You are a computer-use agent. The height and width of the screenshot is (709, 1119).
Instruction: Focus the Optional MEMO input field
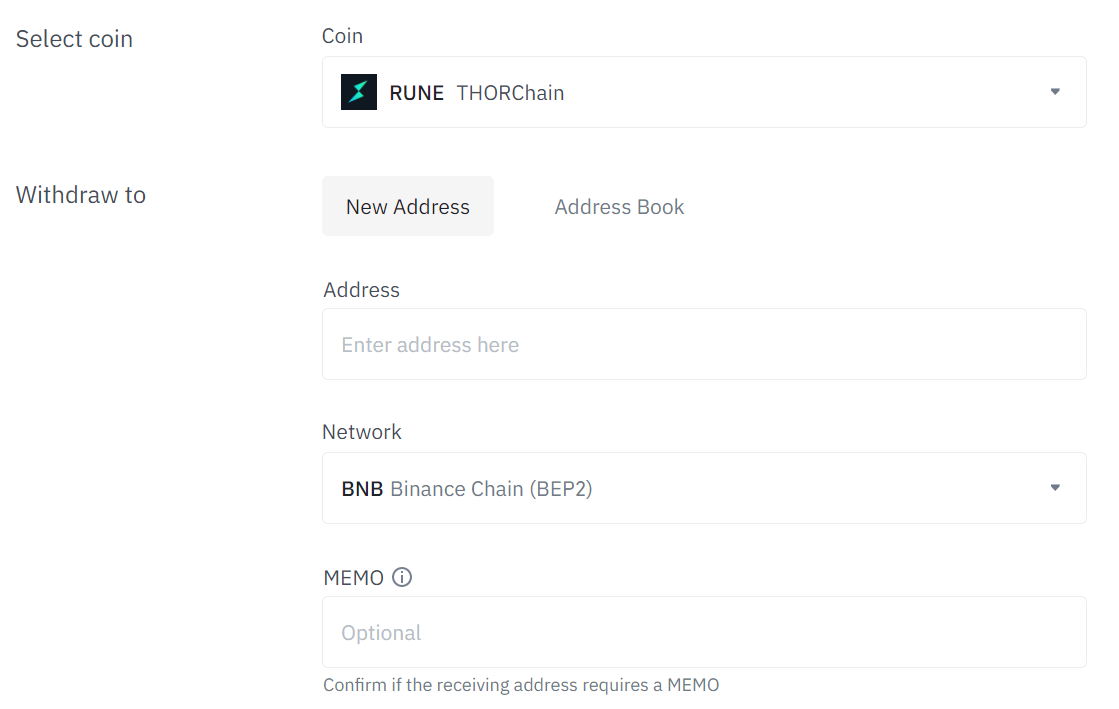coord(703,633)
